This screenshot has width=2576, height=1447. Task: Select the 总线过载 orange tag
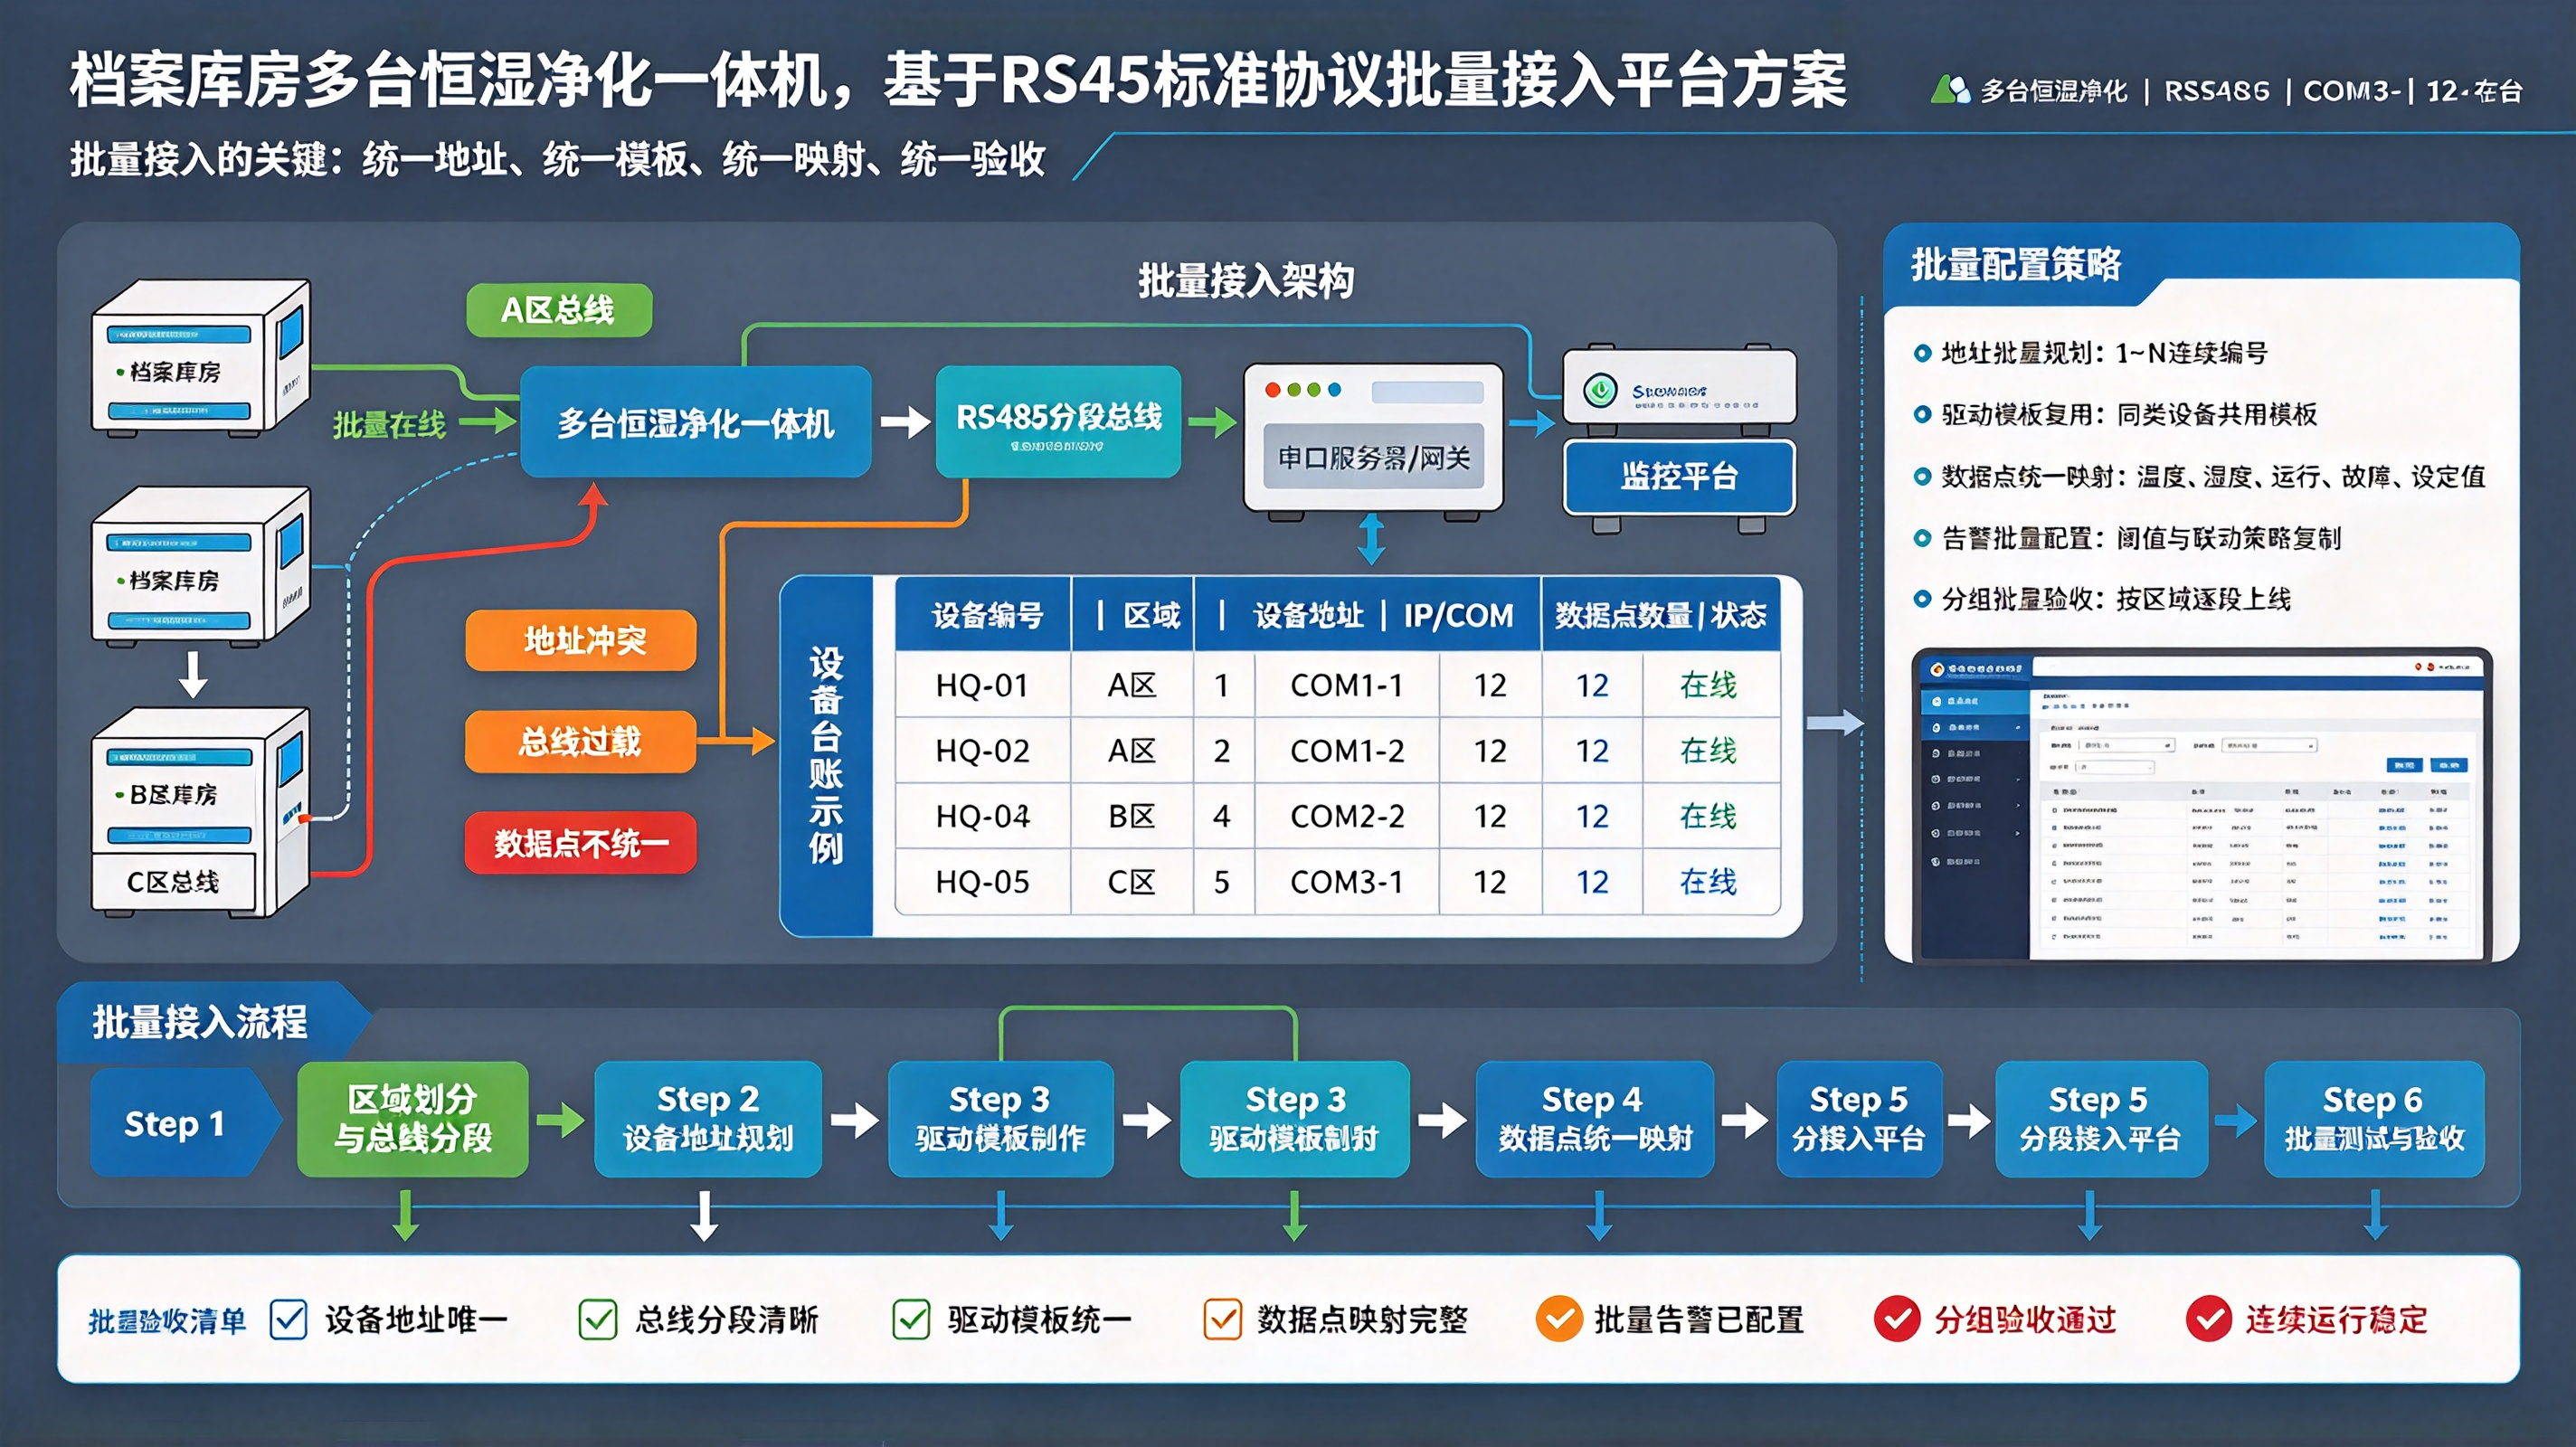point(581,741)
